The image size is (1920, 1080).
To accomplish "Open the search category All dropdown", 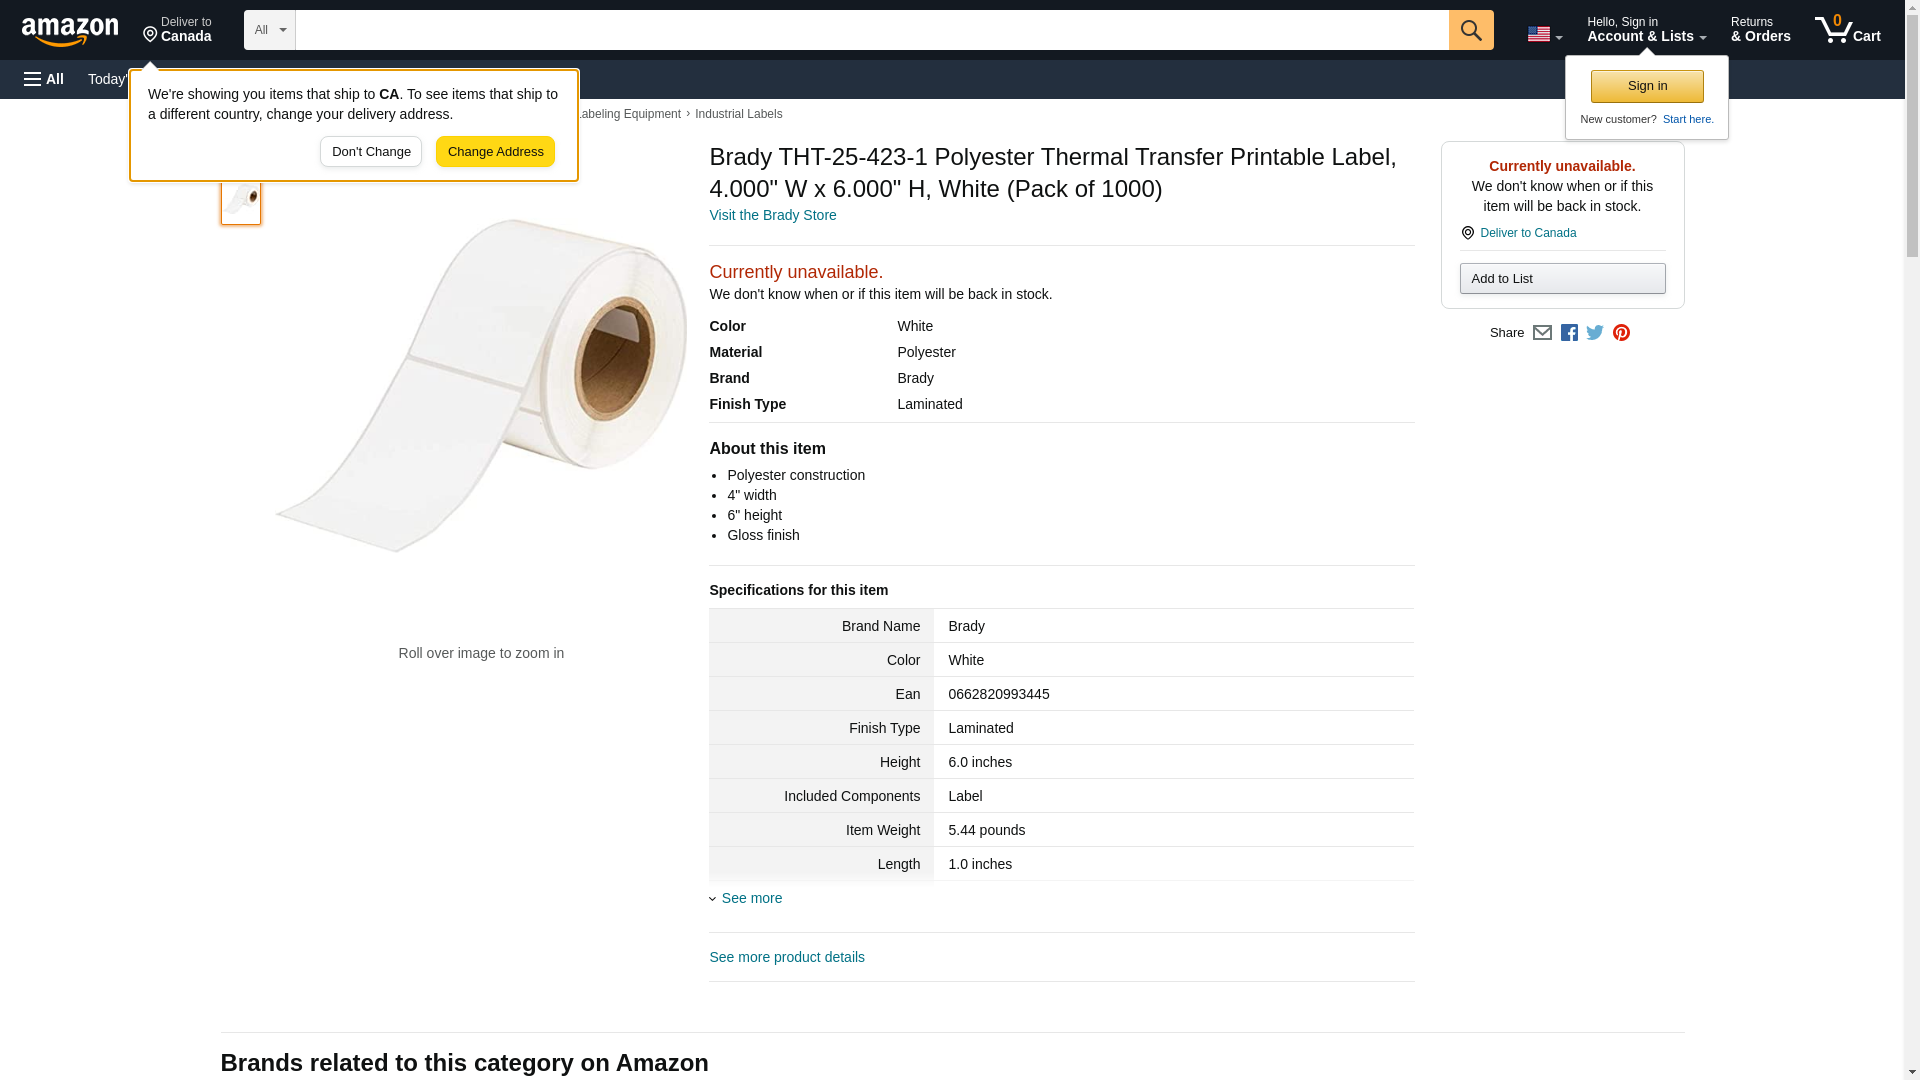I will 269,30.
